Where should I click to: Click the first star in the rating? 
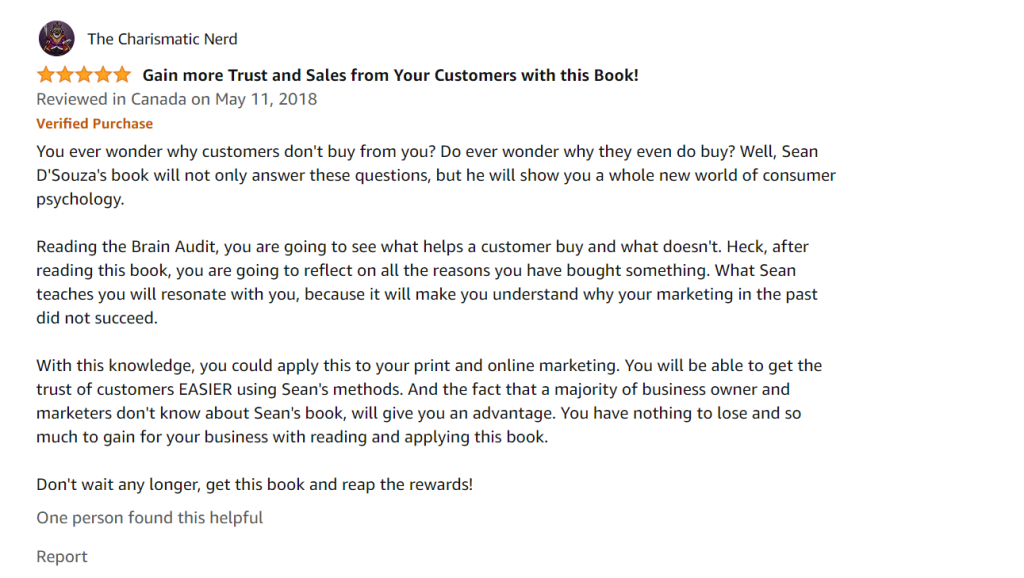[x=46, y=75]
